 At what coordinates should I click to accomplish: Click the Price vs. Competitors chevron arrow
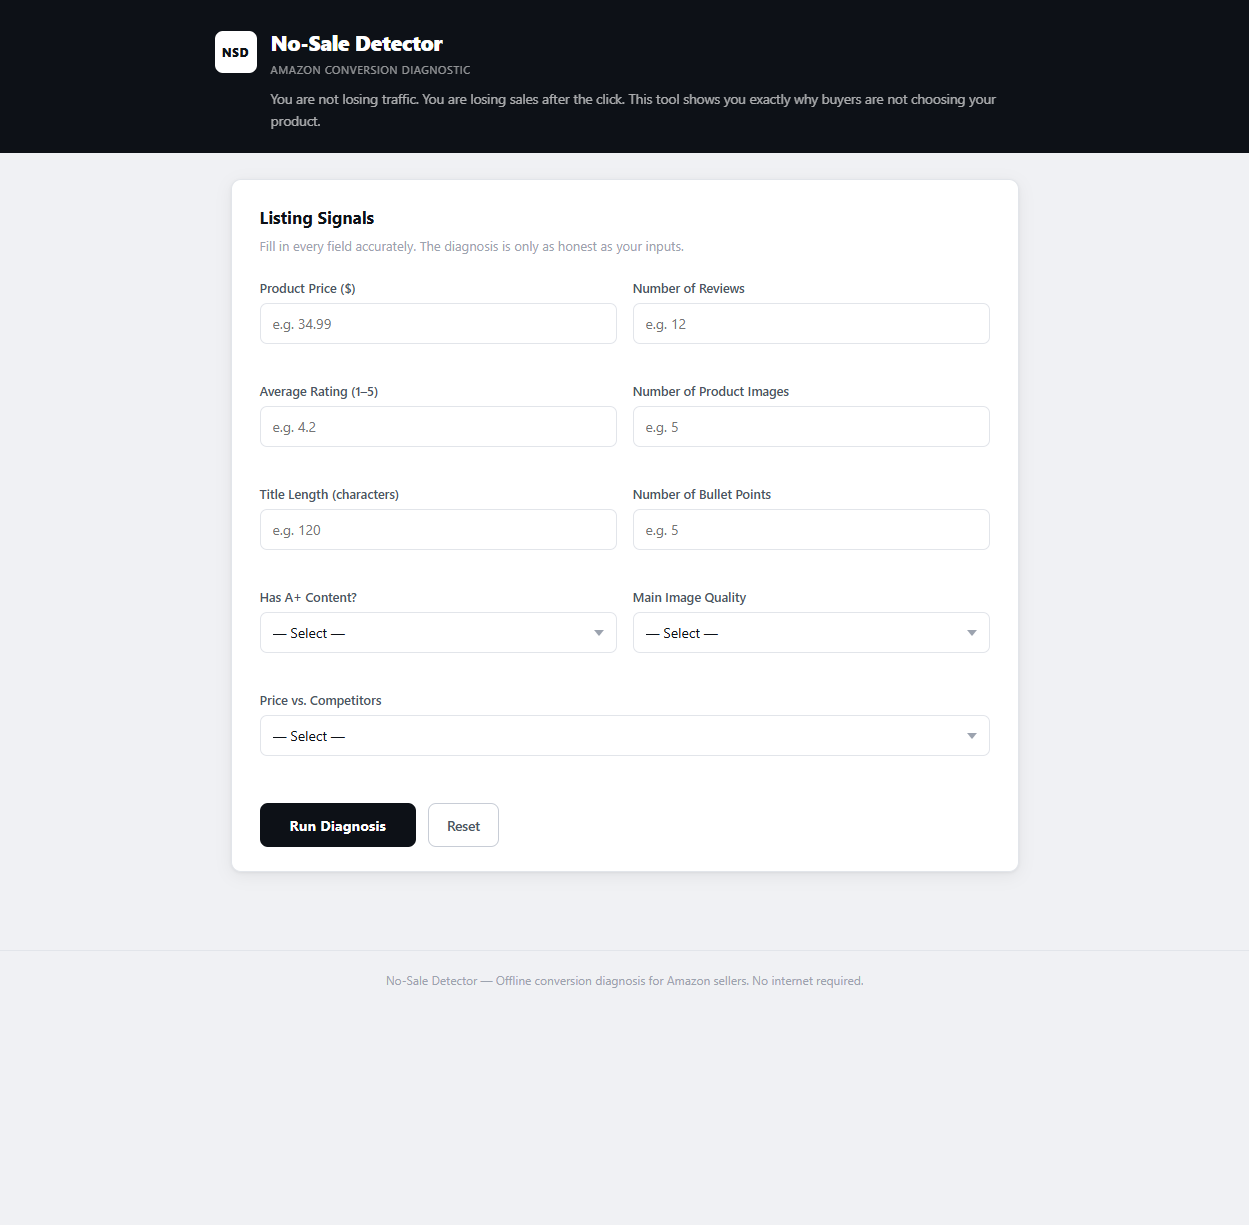coord(971,735)
